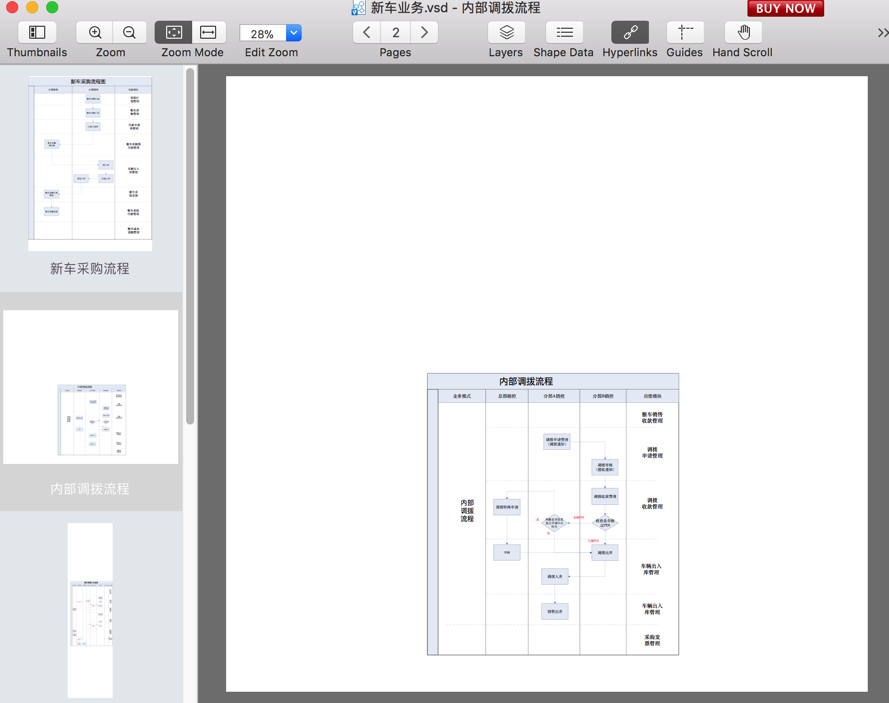Select fit-page zoom mode
Image resolution: width=889 pixels, height=703 pixels.
pyautogui.click(x=173, y=32)
